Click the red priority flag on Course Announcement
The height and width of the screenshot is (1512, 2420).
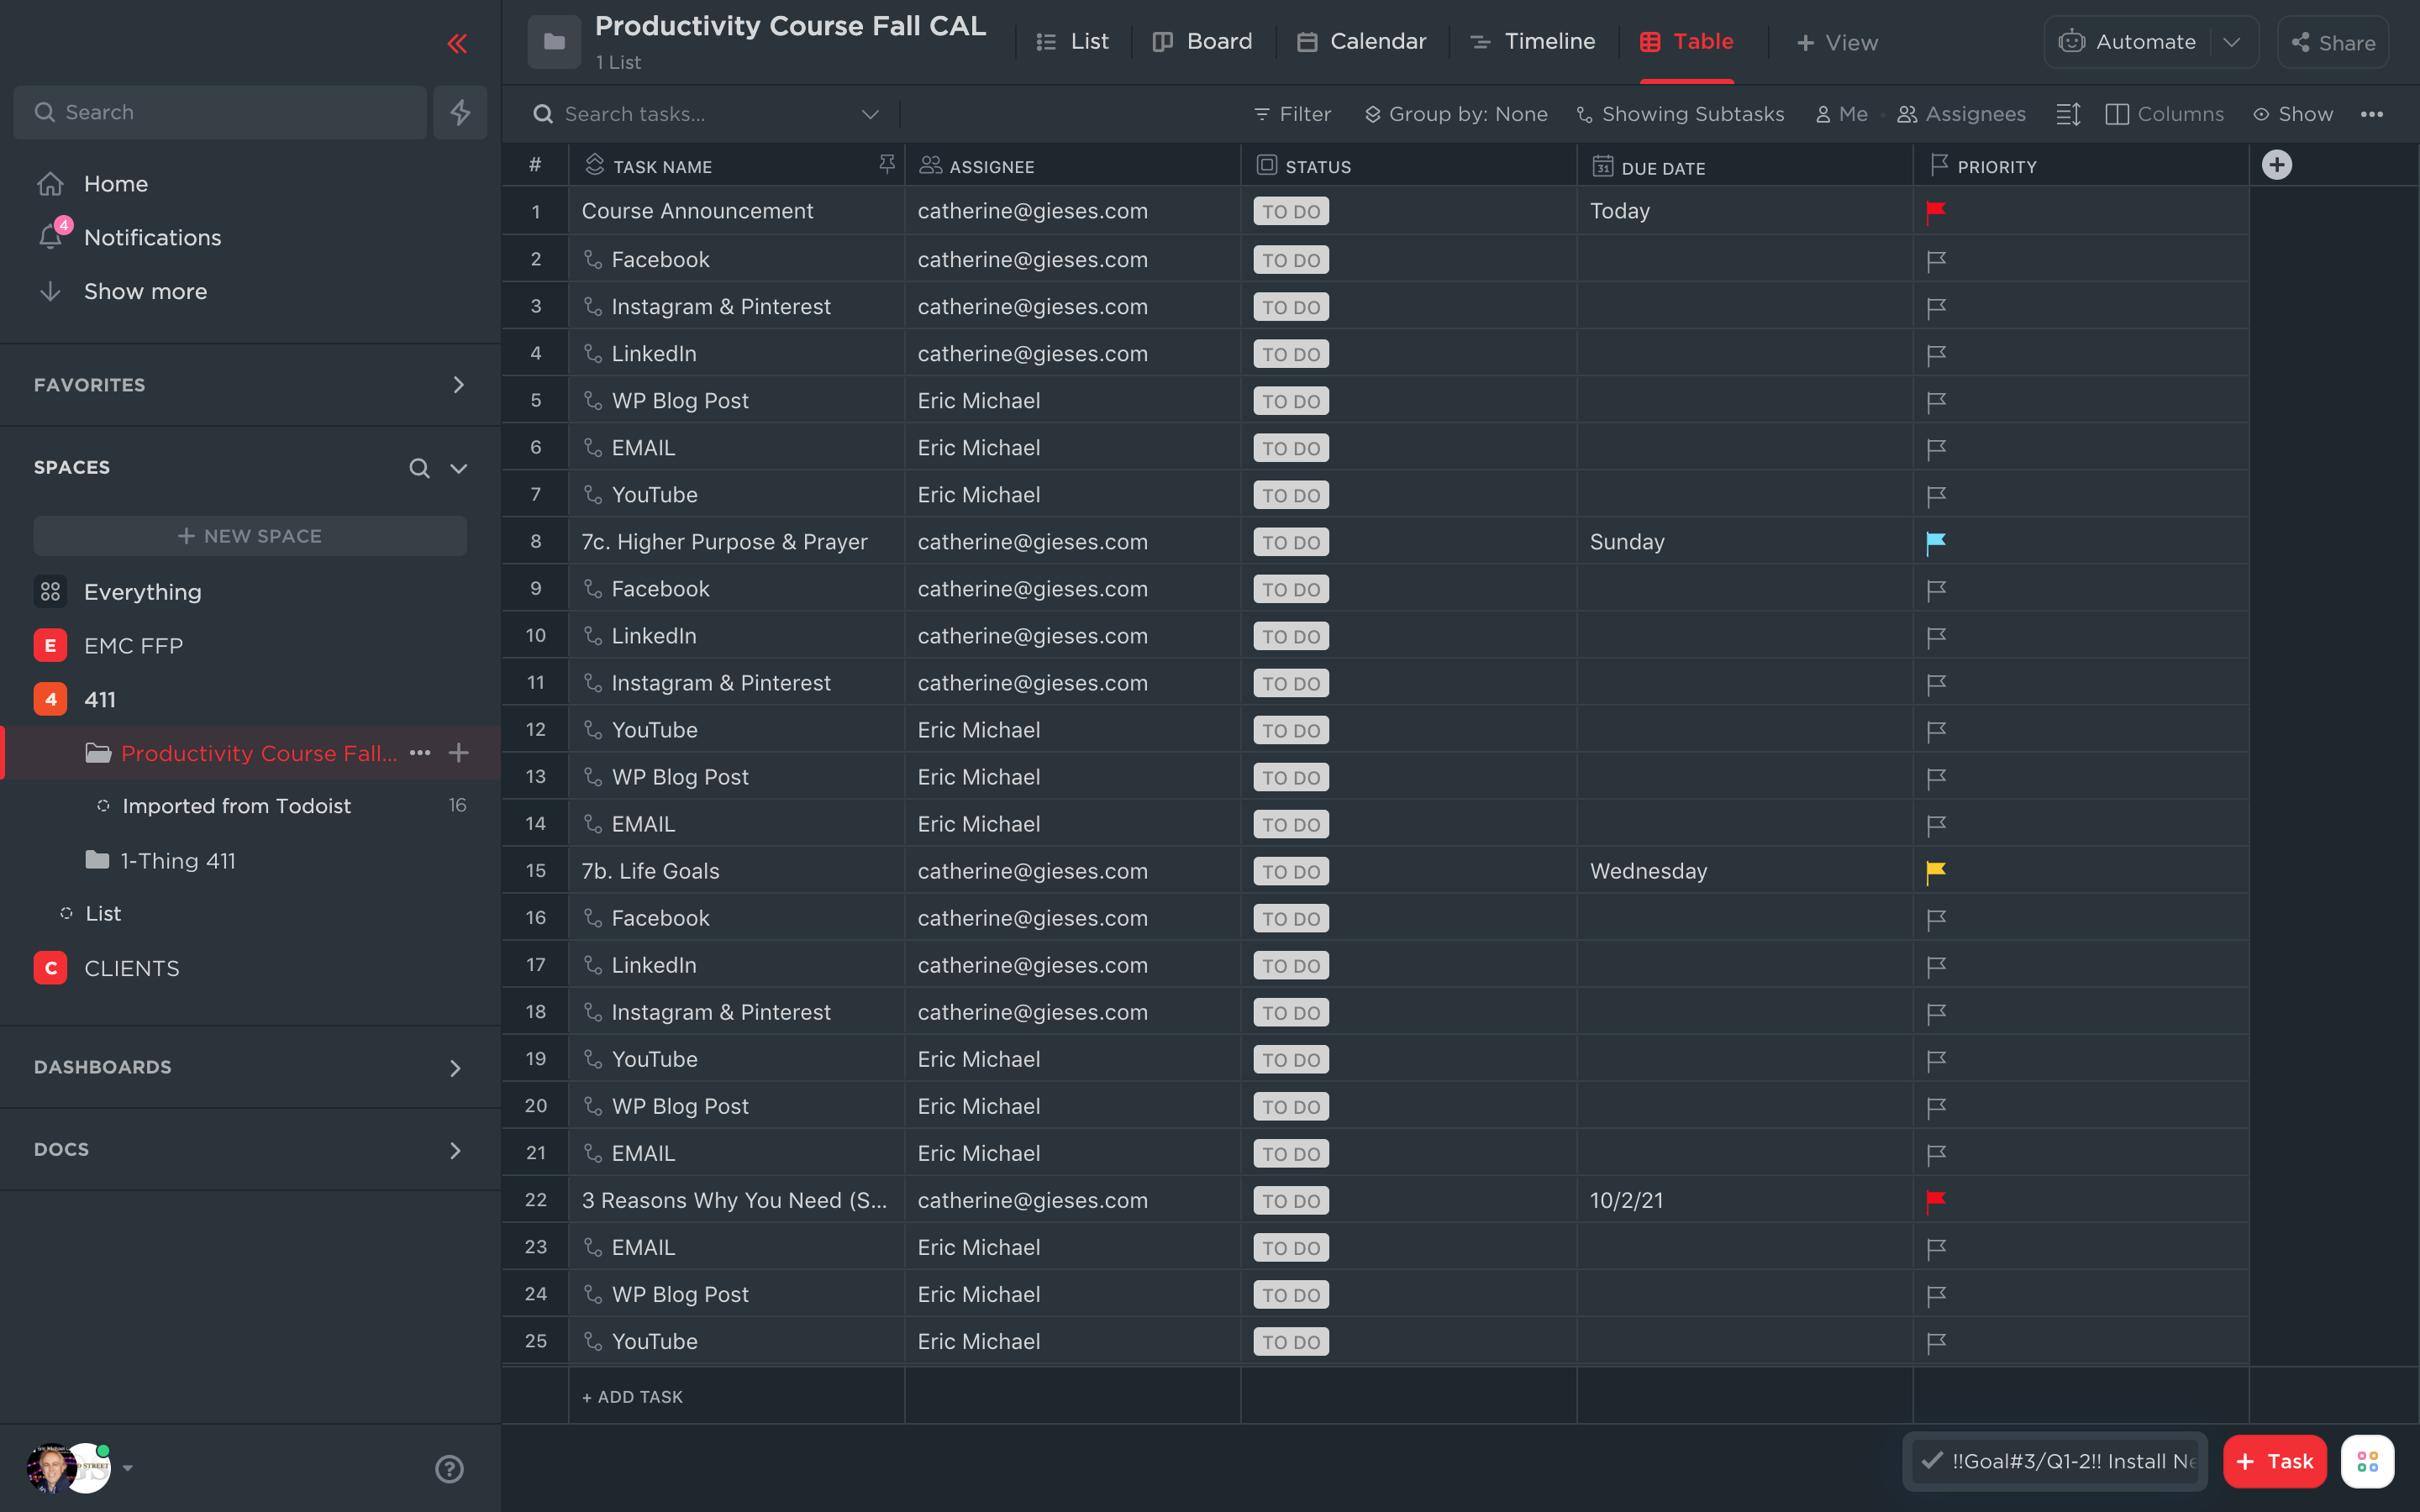(1935, 211)
